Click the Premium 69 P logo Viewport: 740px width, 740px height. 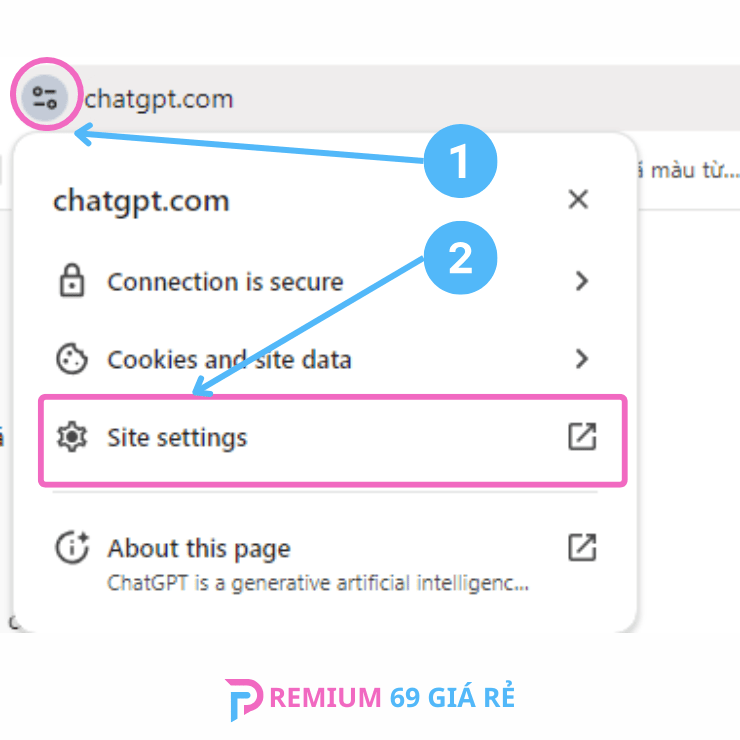pyautogui.click(x=244, y=699)
